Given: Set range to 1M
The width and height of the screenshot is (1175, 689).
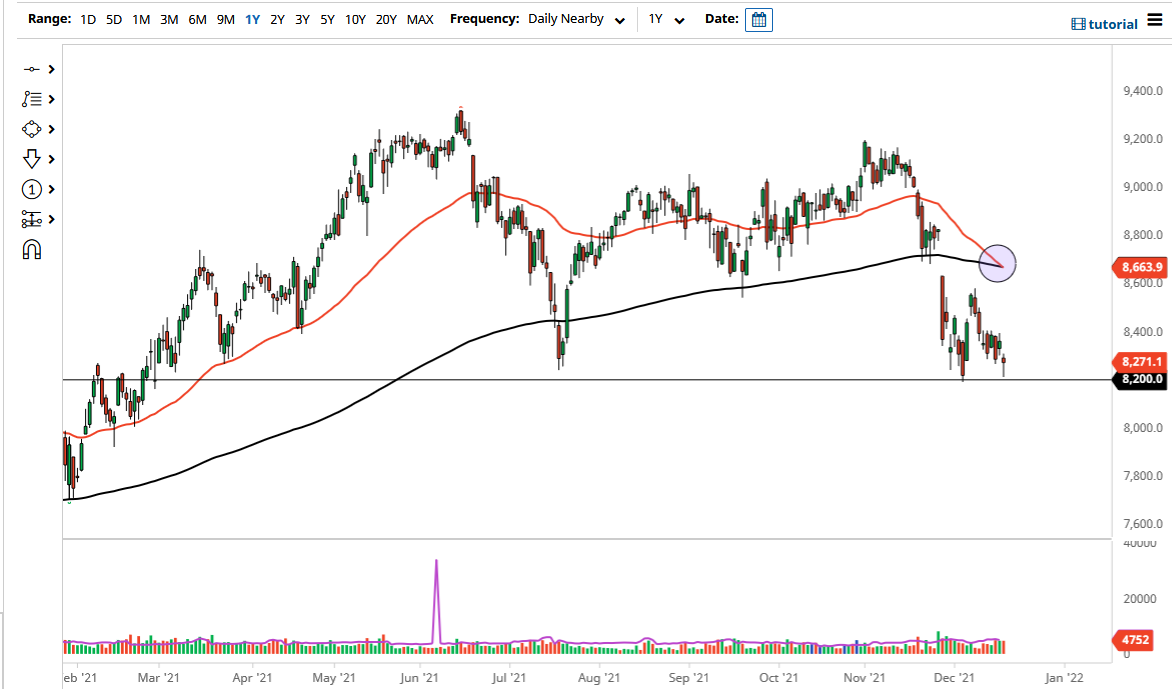Looking at the screenshot, I should click(x=141, y=19).
